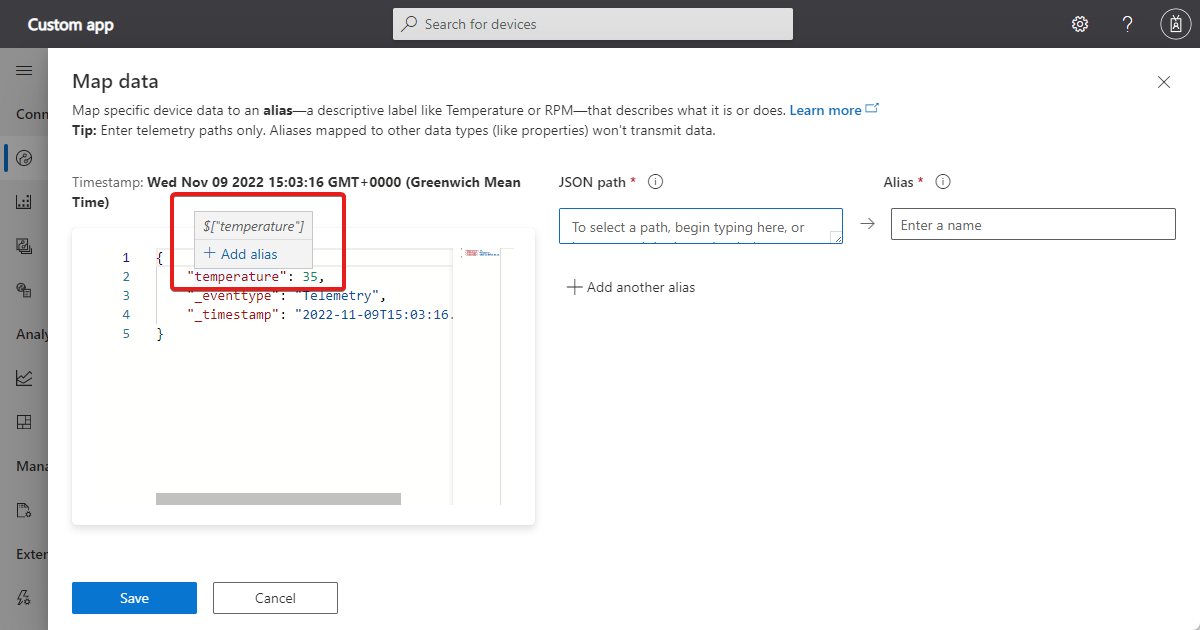Open the Learn more link about aliases
This screenshot has height=630, width=1200.
(827, 110)
